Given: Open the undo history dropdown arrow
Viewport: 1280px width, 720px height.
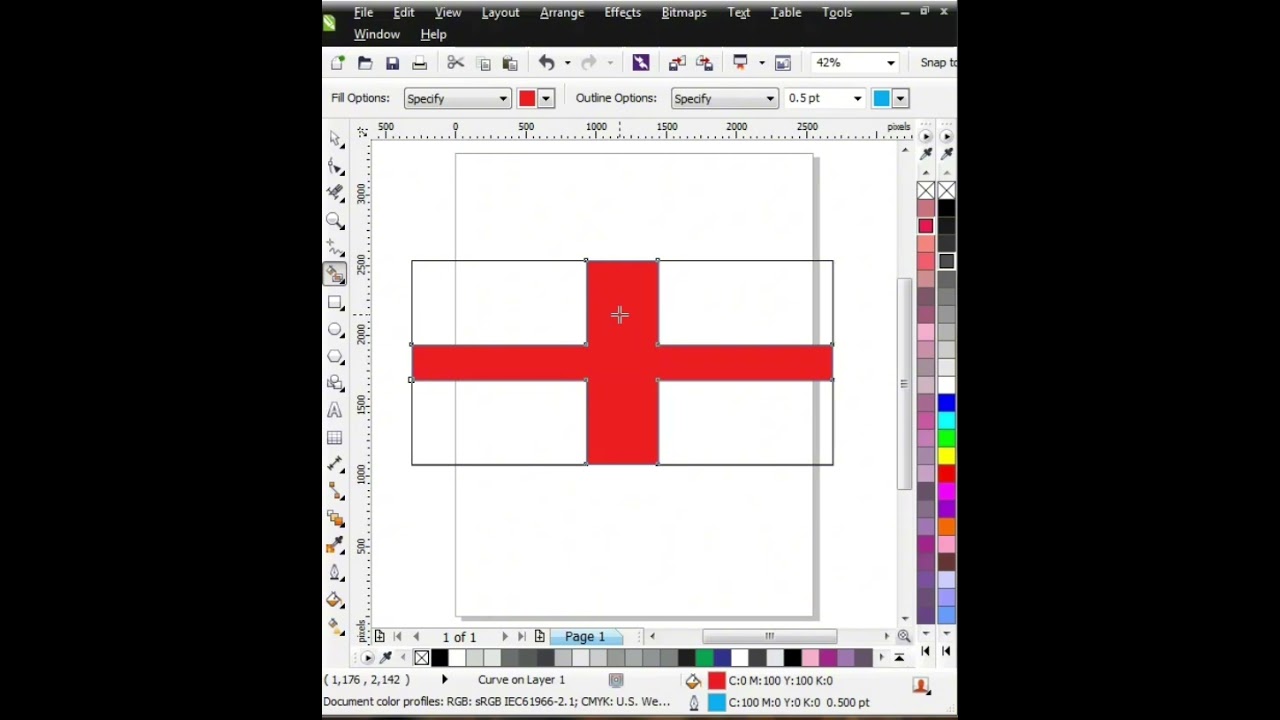Looking at the screenshot, I should 567,63.
